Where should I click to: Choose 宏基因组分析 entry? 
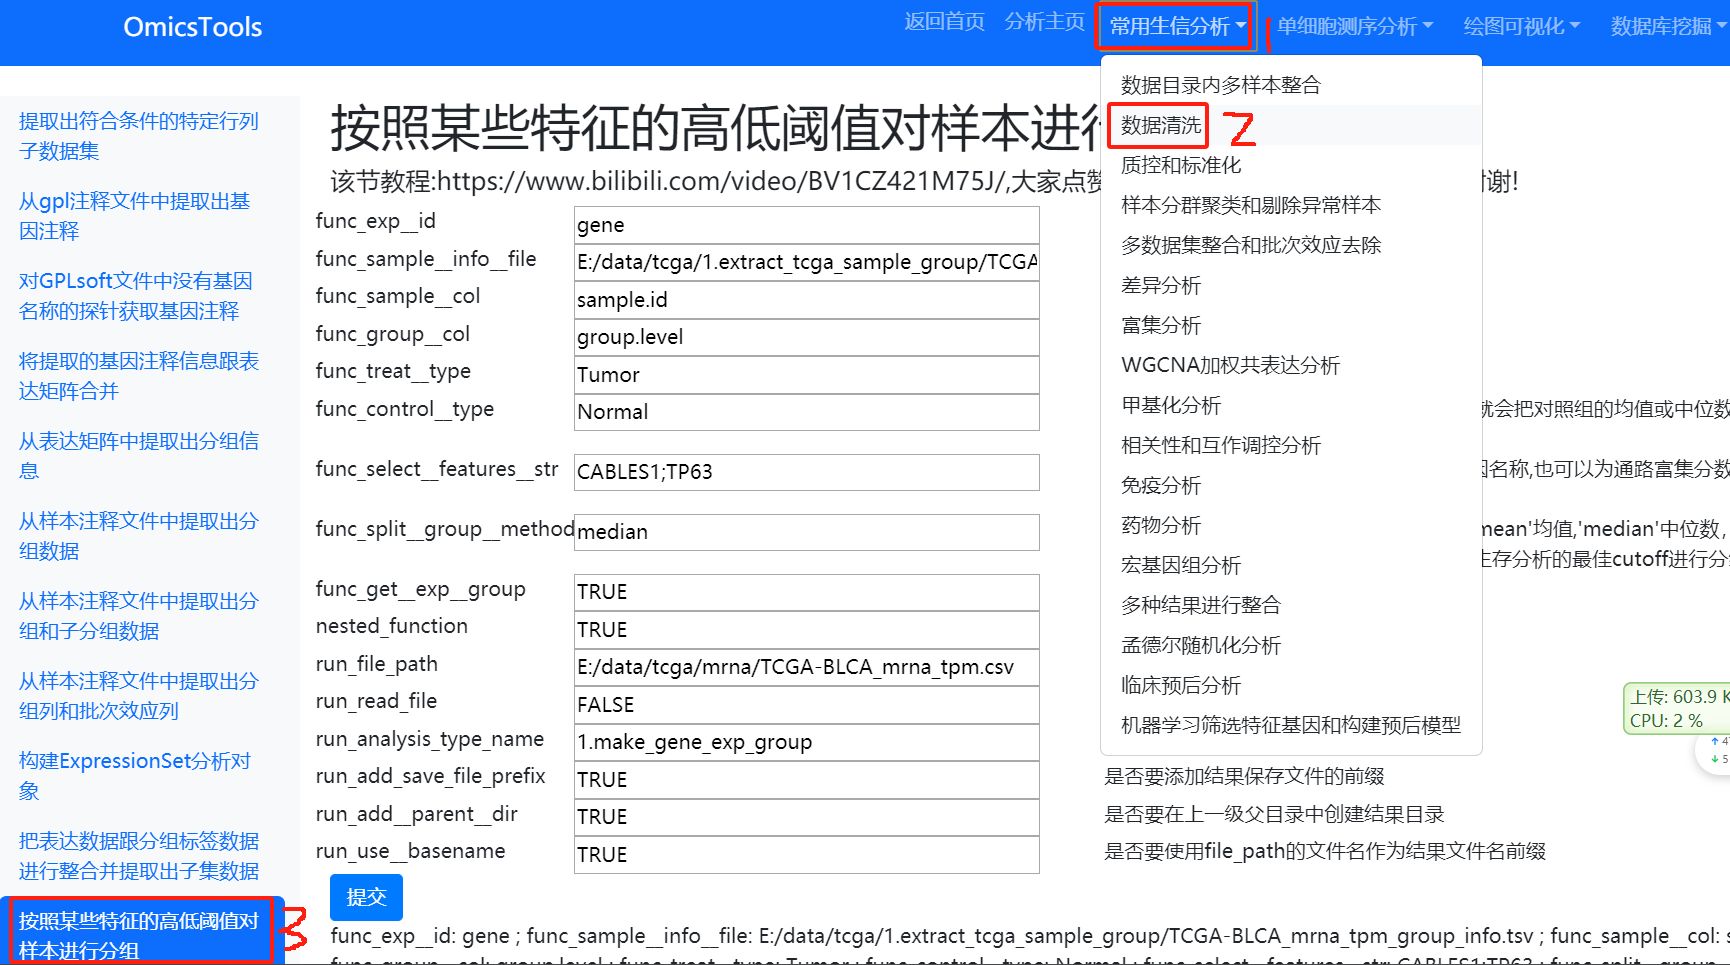coord(1291,565)
